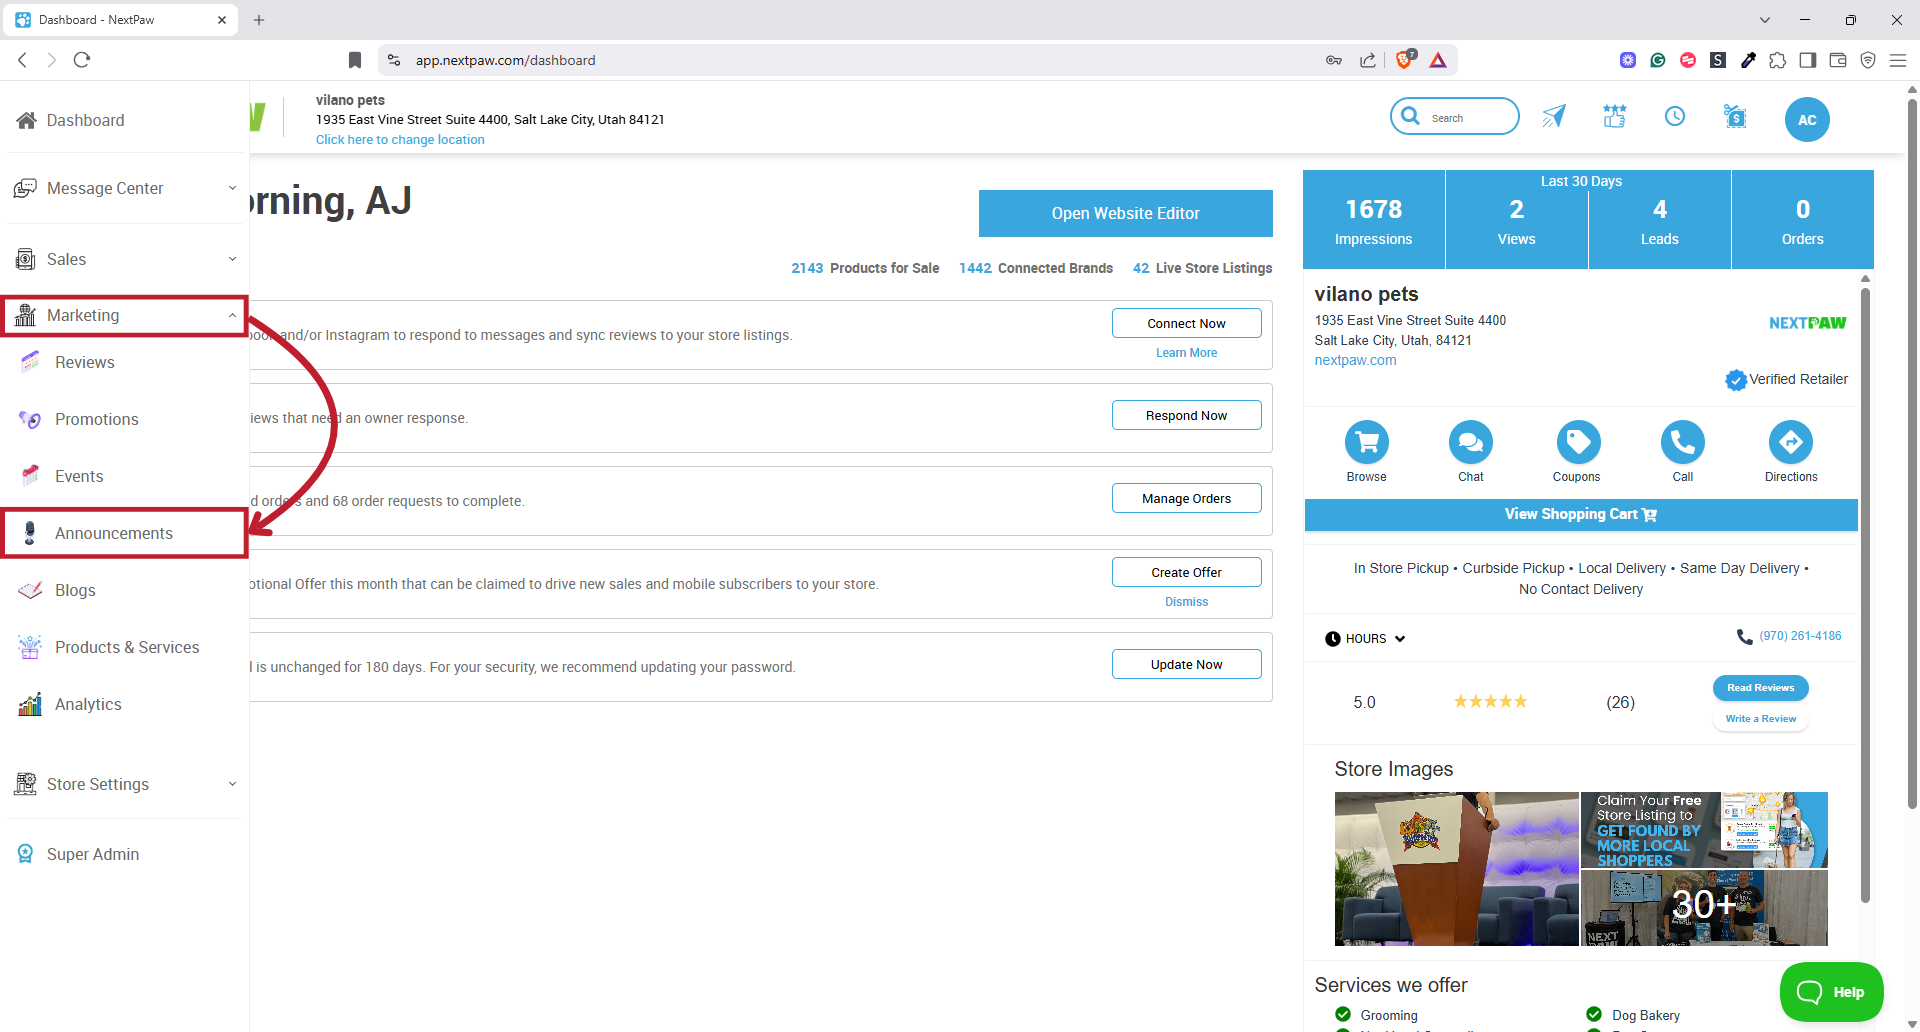The width and height of the screenshot is (1920, 1032).
Task: Open Reviews under Marketing
Action: 84,362
